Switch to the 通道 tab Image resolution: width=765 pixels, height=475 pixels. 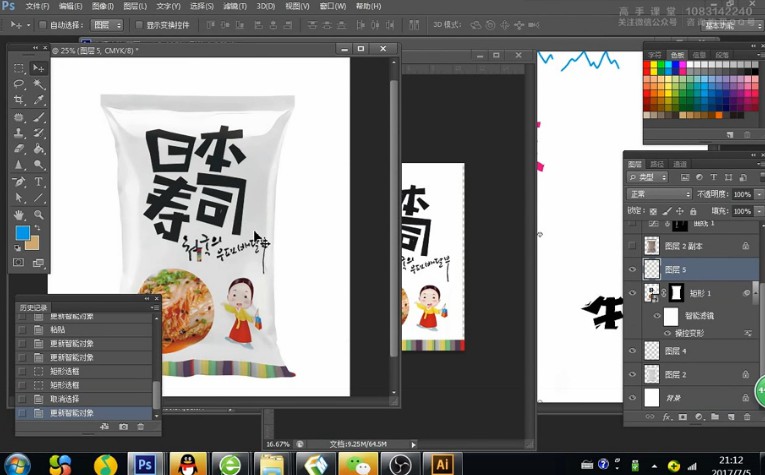tap(680, 164)
